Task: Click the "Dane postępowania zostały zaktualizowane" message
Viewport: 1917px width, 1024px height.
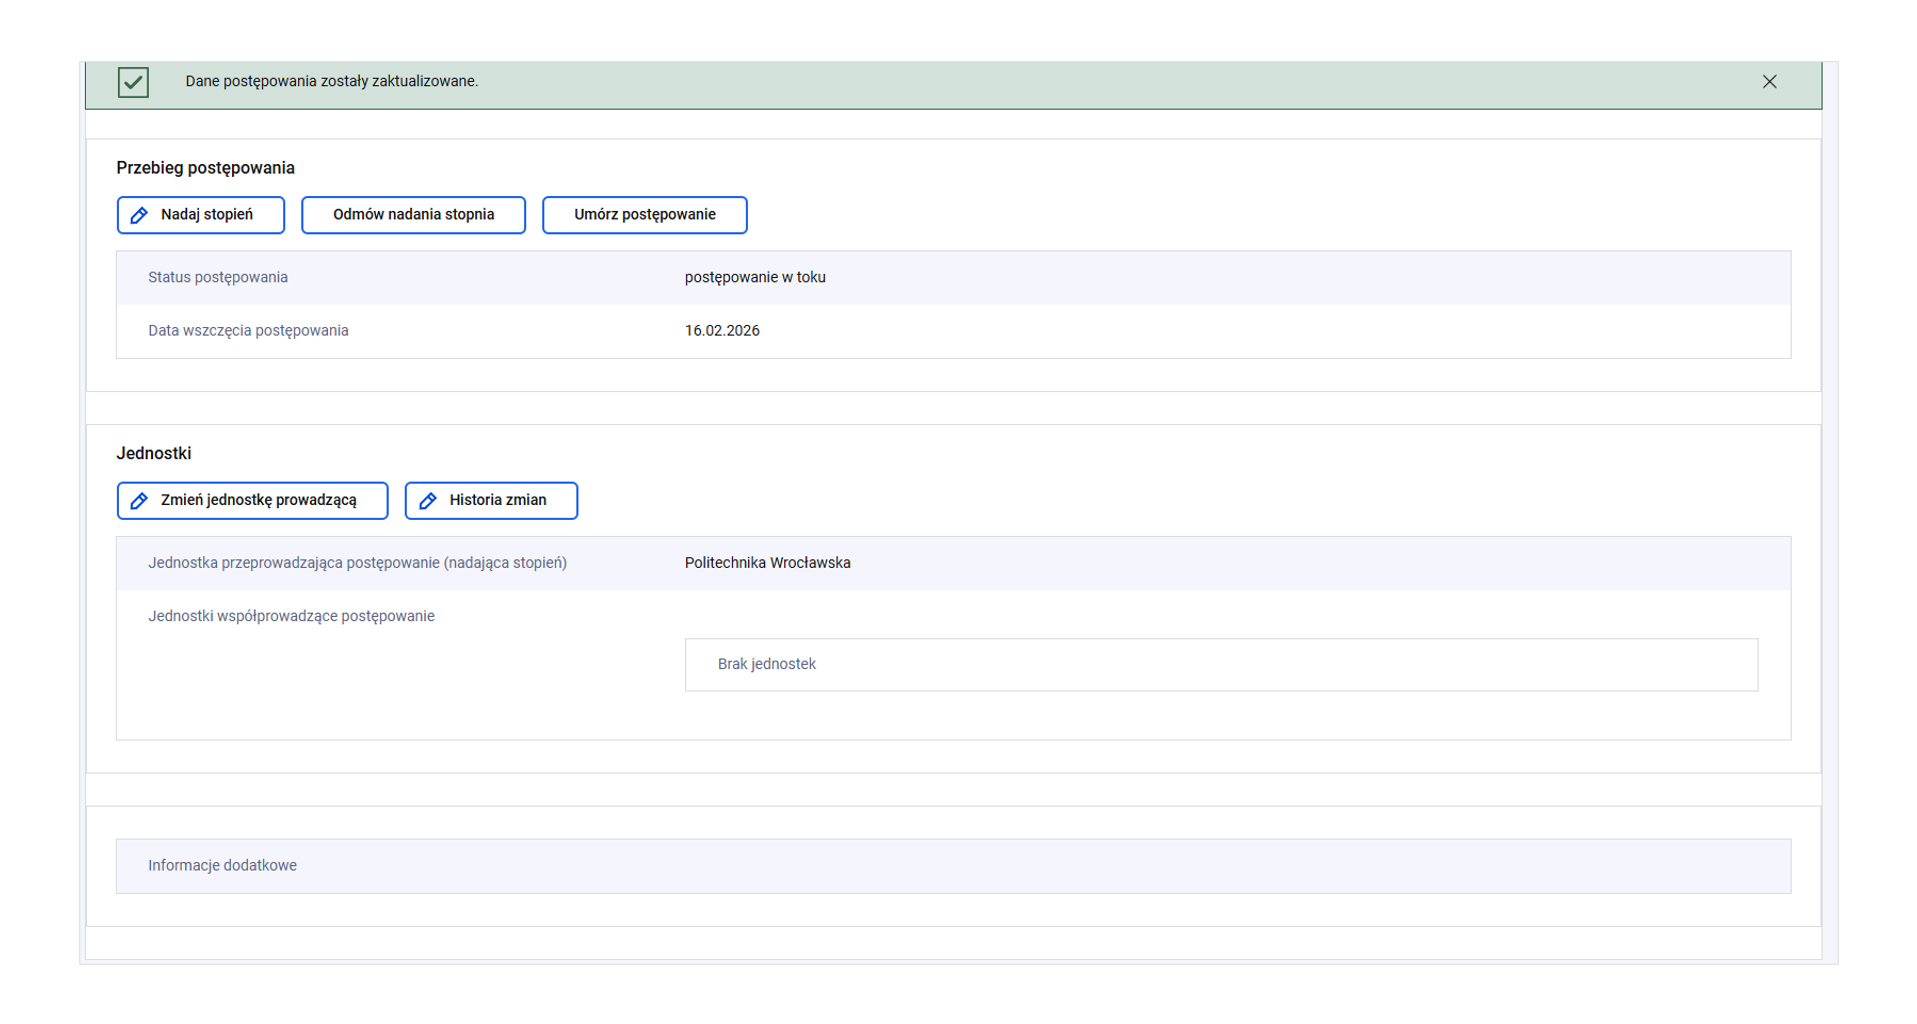Action: 331,82
